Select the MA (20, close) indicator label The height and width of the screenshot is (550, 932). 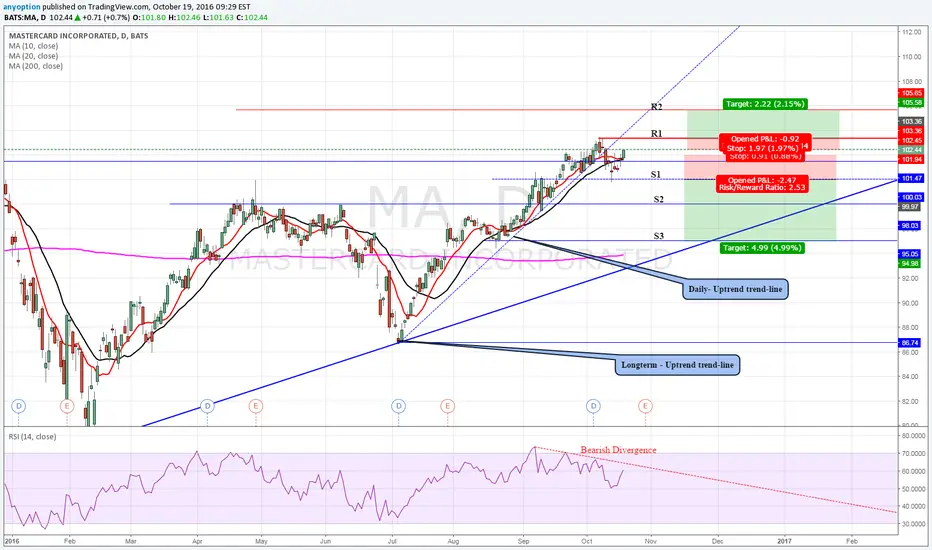point(33,56)
